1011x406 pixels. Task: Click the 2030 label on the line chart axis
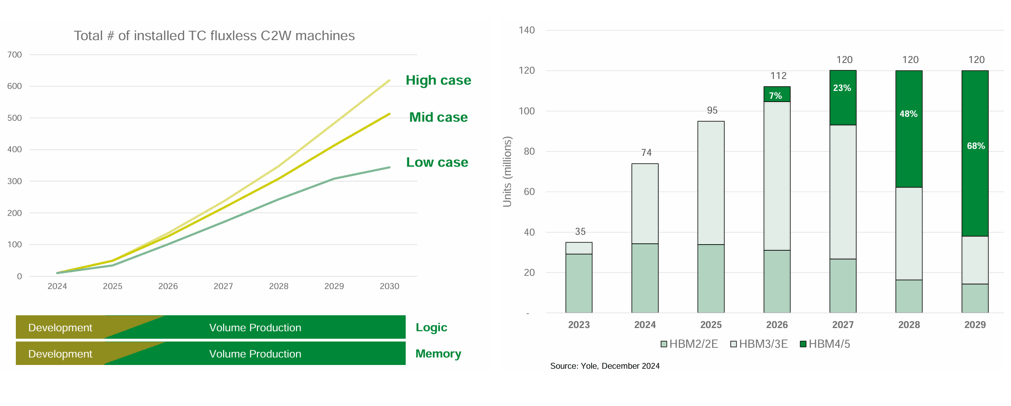[x=389, y=286]
